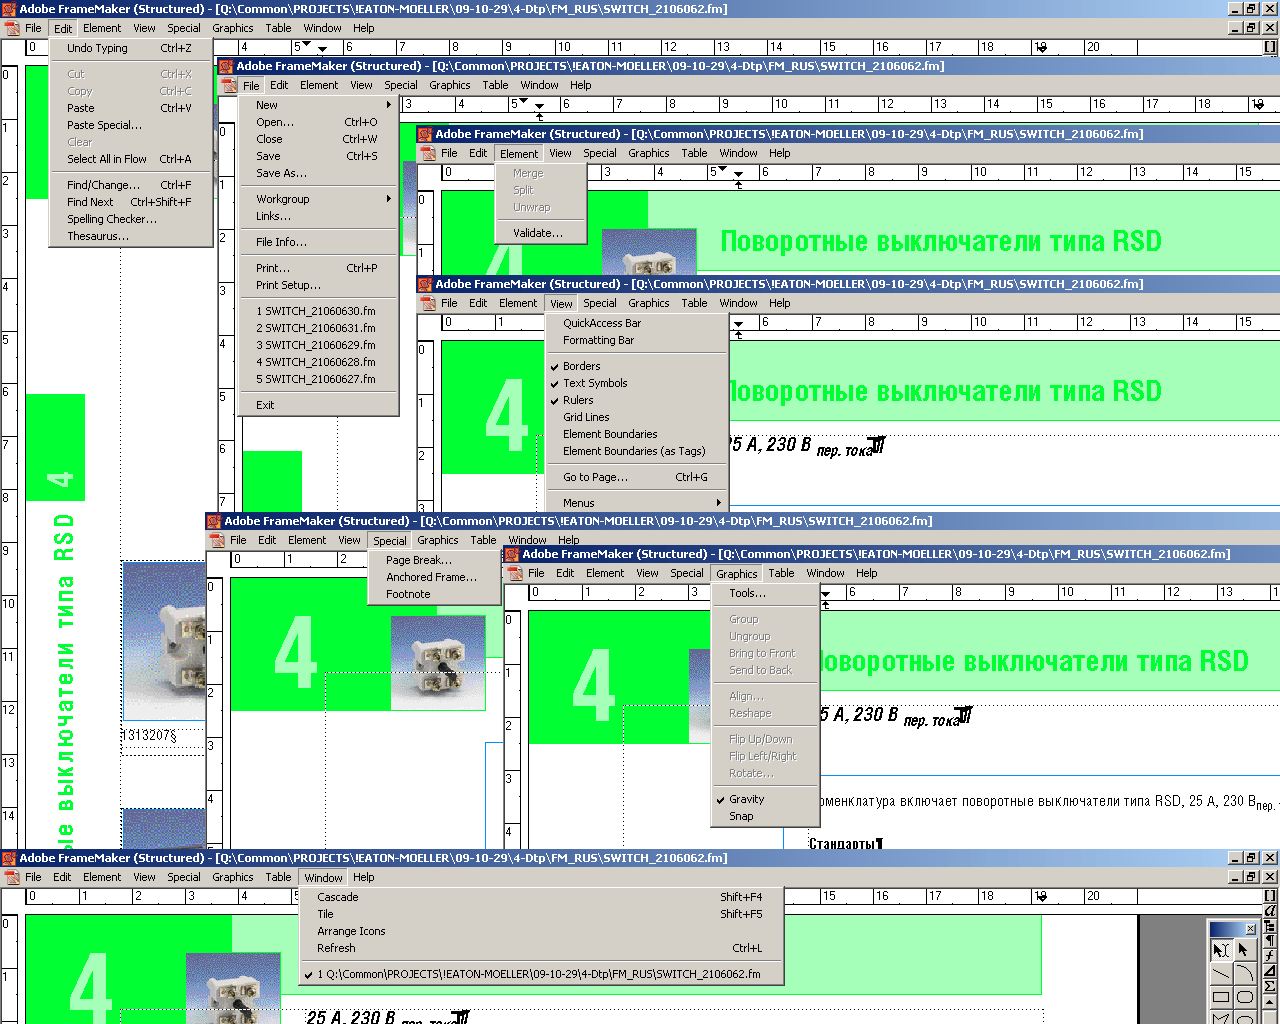Choose Anchored Frame in Special menu
The height and width of the screenshot is (1024, 1280).
pyautogui.click(x=434, y=577)
